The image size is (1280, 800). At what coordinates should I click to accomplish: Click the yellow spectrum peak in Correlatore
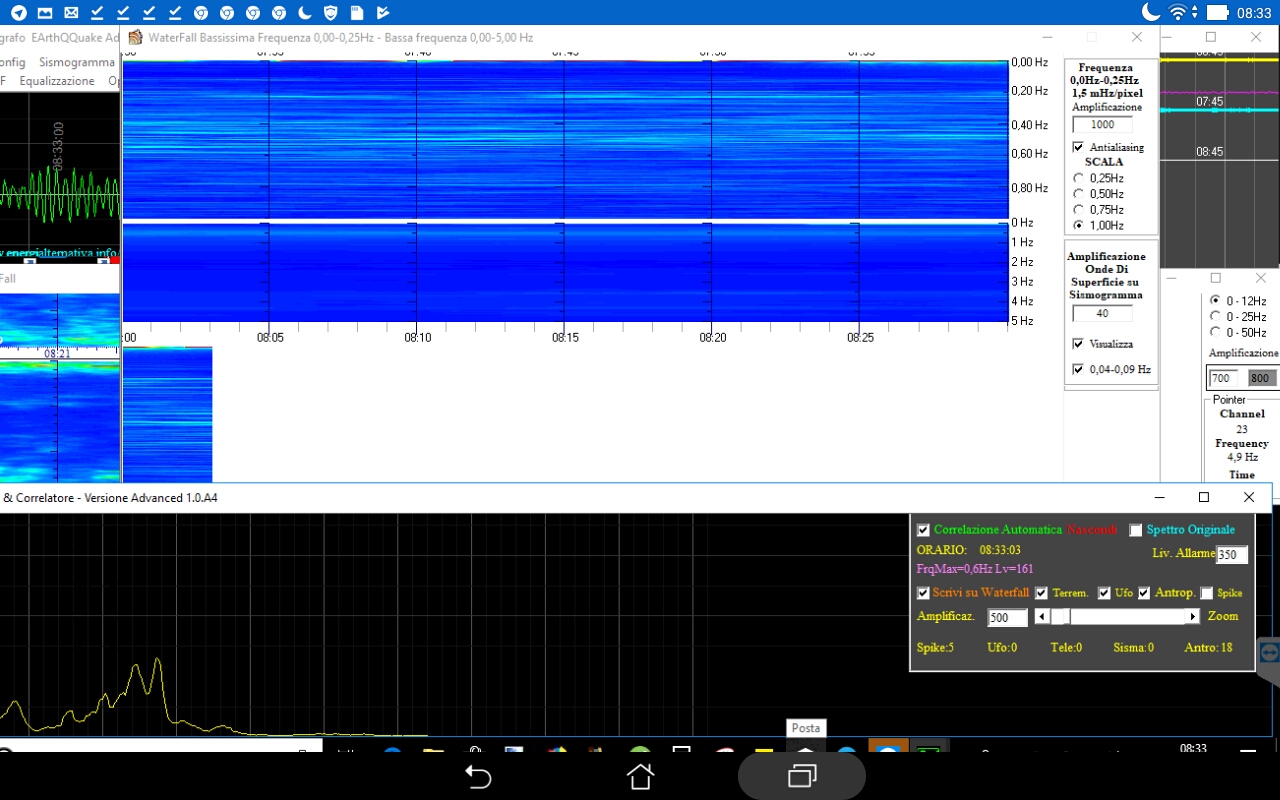point(157,662)
